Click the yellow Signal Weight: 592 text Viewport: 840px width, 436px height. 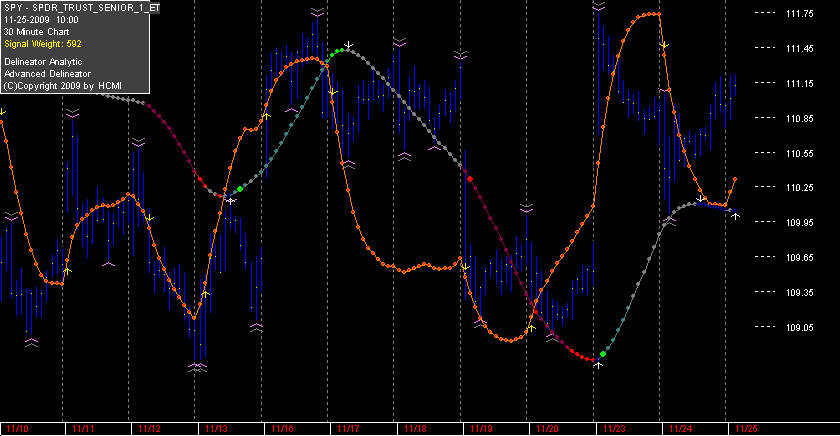pyautogui.click(x=43, y=44)
